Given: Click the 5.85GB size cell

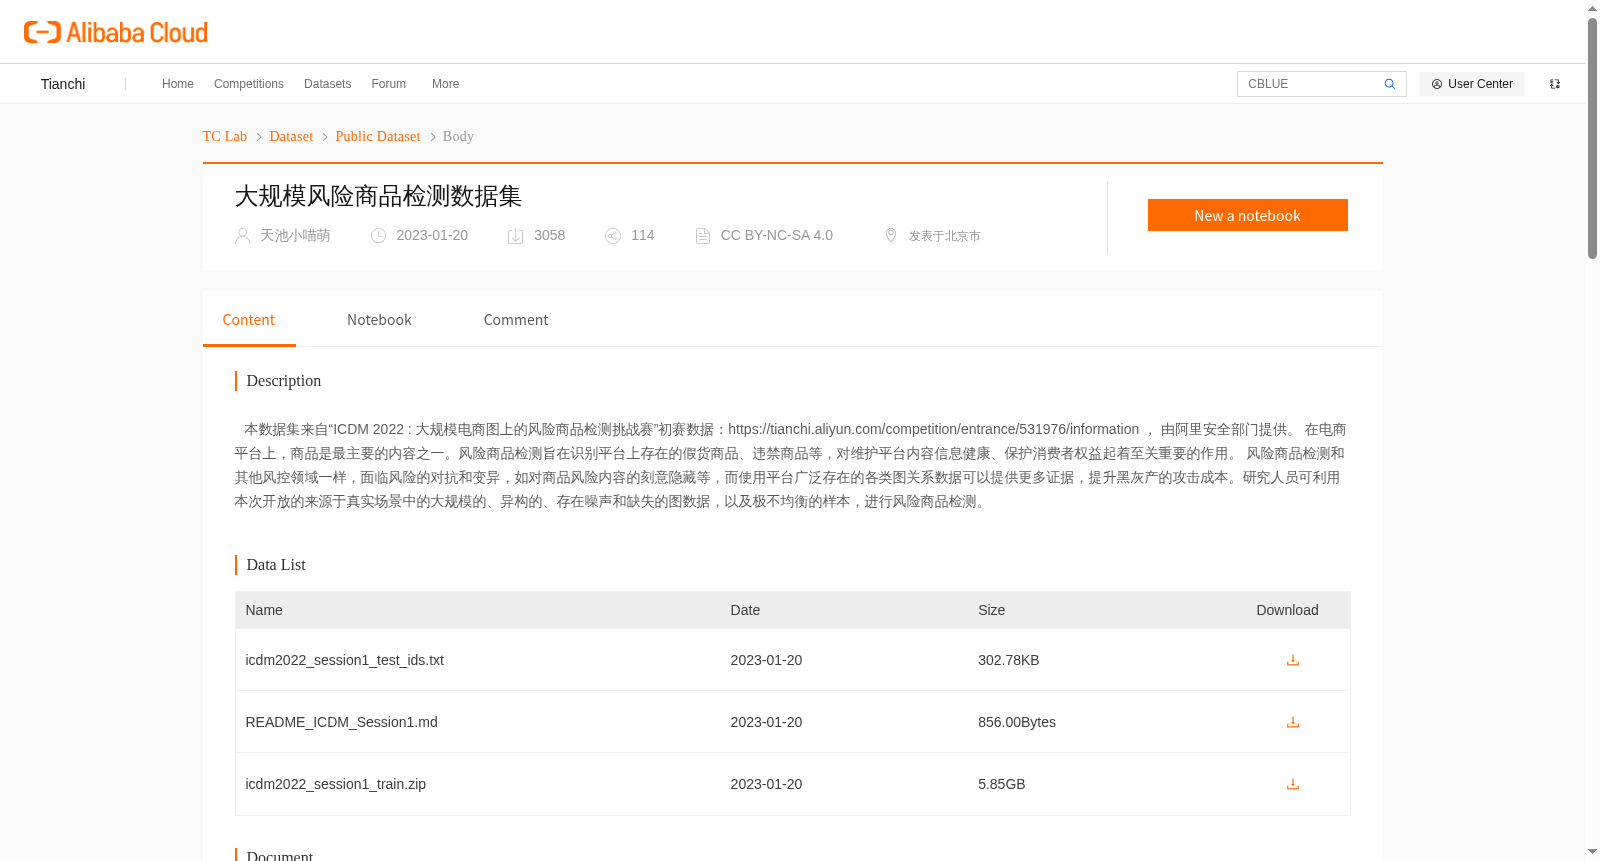Looking at the screenshot, I should point(1002,784).
